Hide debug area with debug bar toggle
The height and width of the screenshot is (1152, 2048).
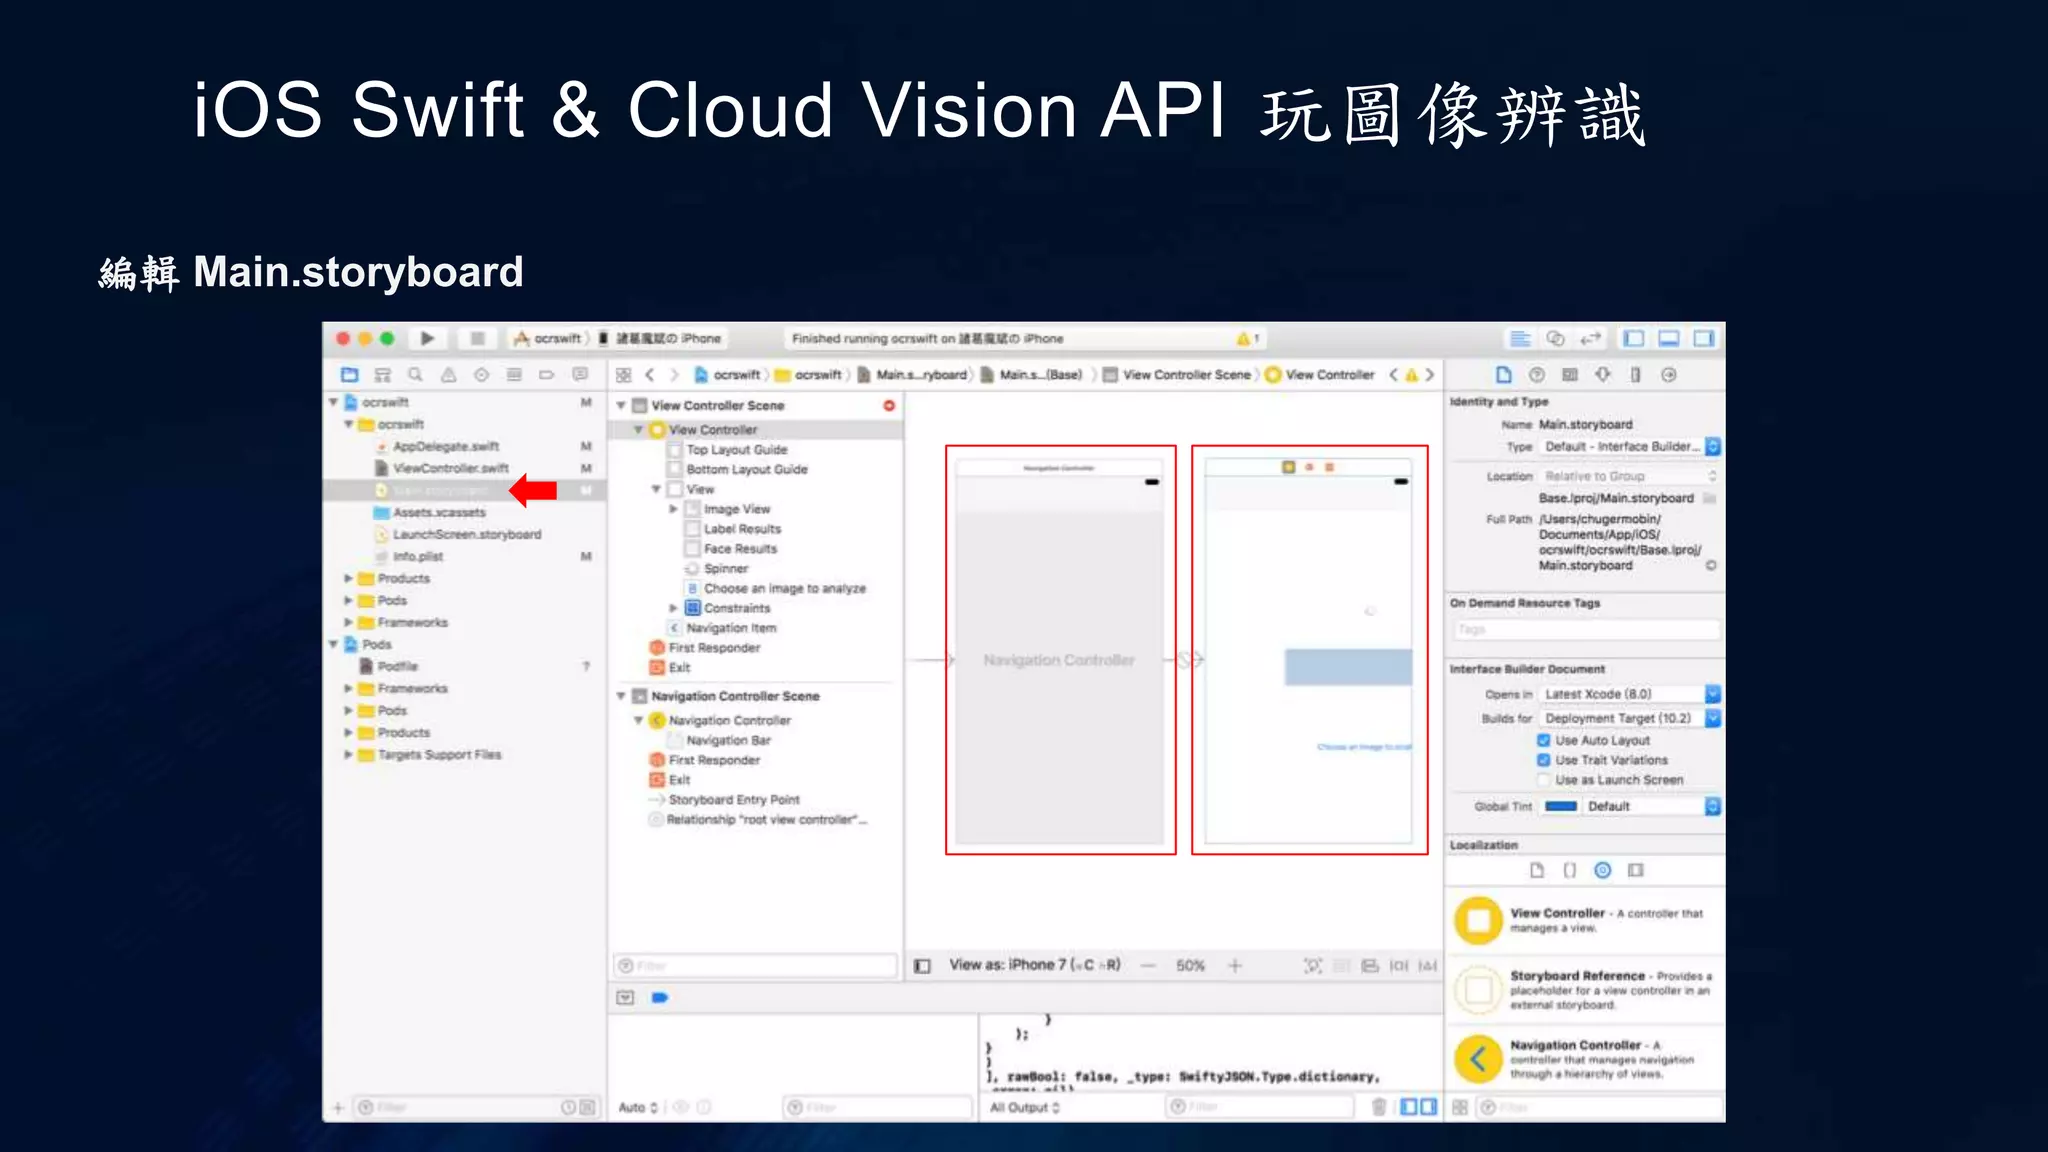625,997
